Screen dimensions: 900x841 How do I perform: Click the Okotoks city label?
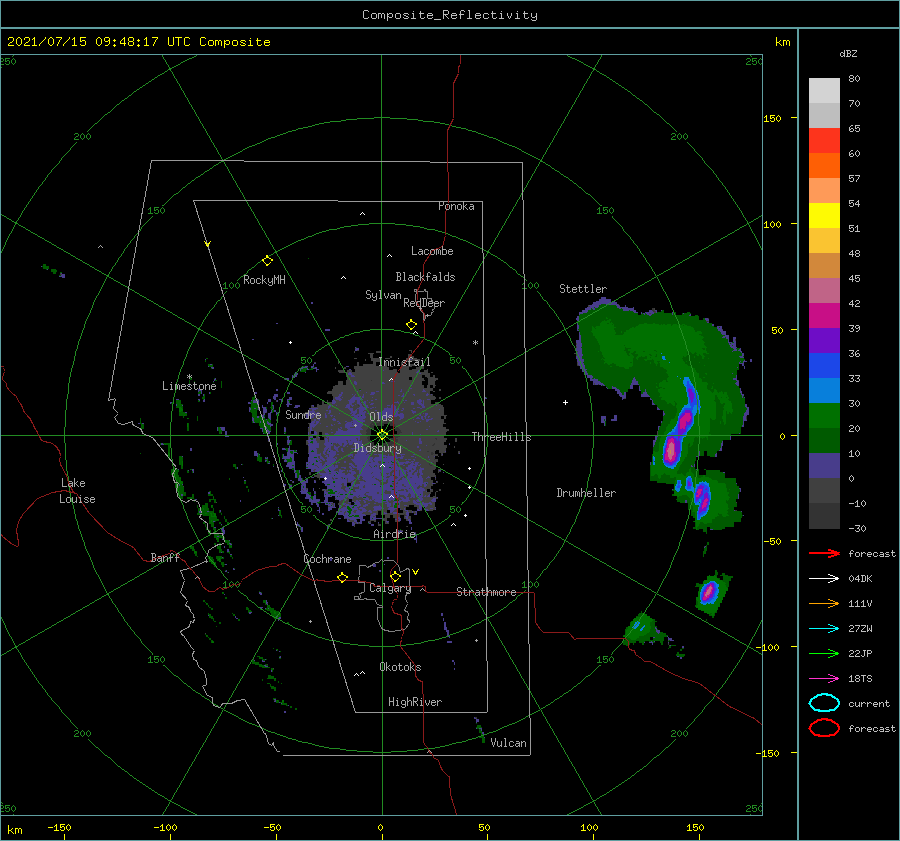tap(400, 667)
